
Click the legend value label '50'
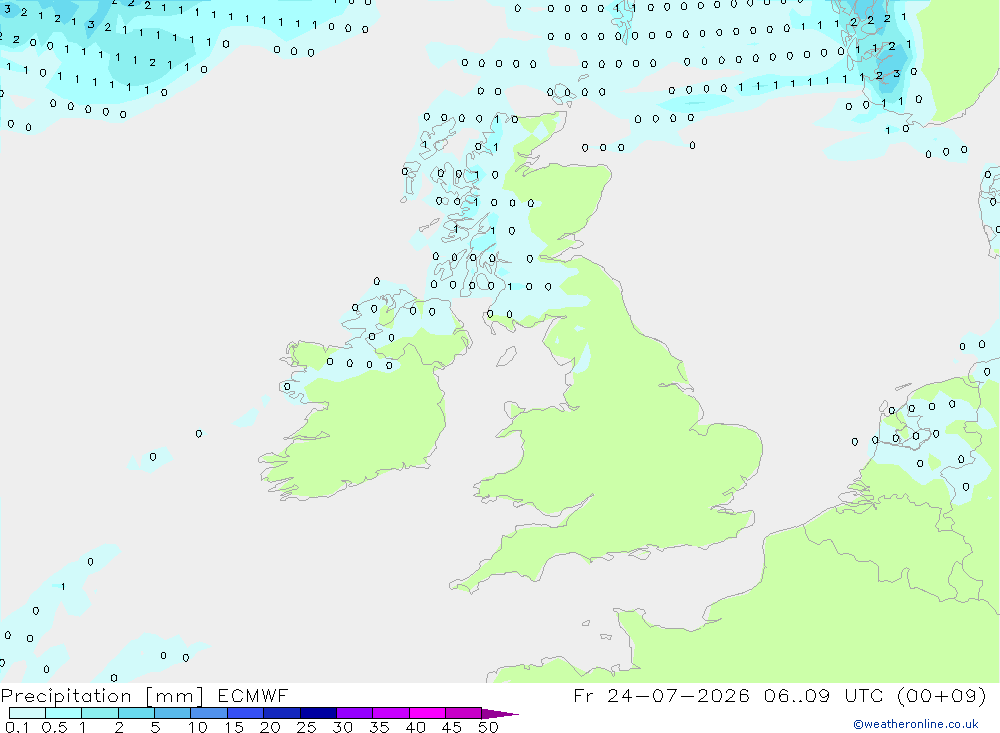(488, 727)
